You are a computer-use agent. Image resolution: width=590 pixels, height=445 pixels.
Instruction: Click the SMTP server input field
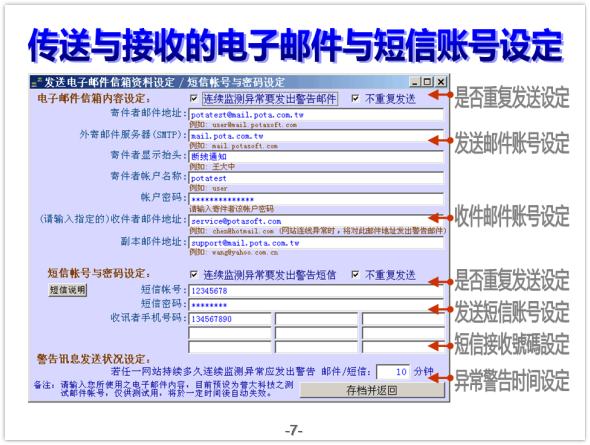pos(316,136)
